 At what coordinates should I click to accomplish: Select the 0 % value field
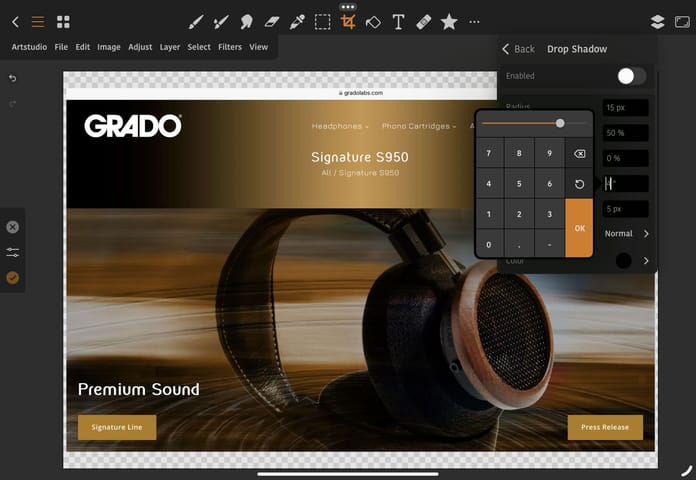625,158
